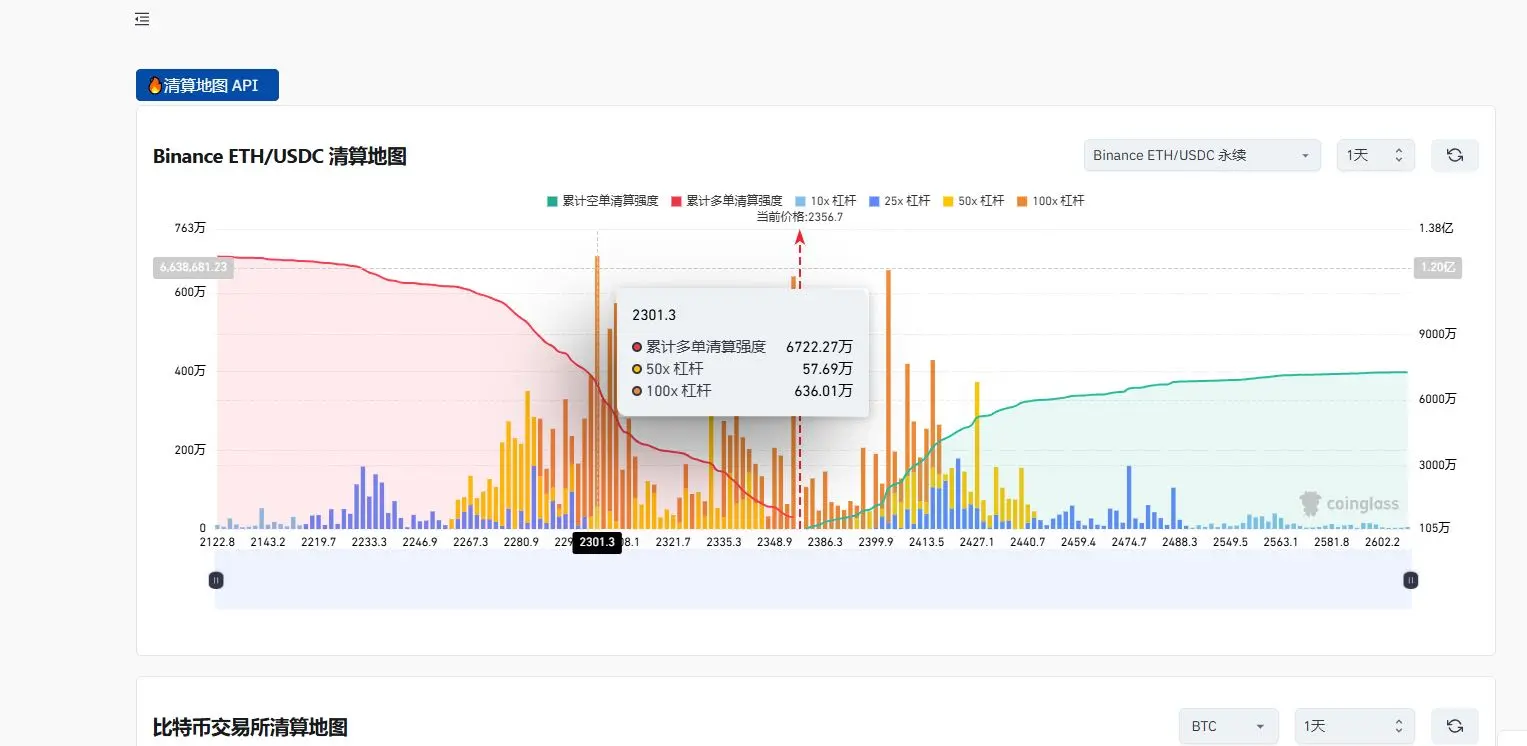Click the 2246.9 x-axis price label
Viewport: 1527px width, 746px height.
(420, 542)
